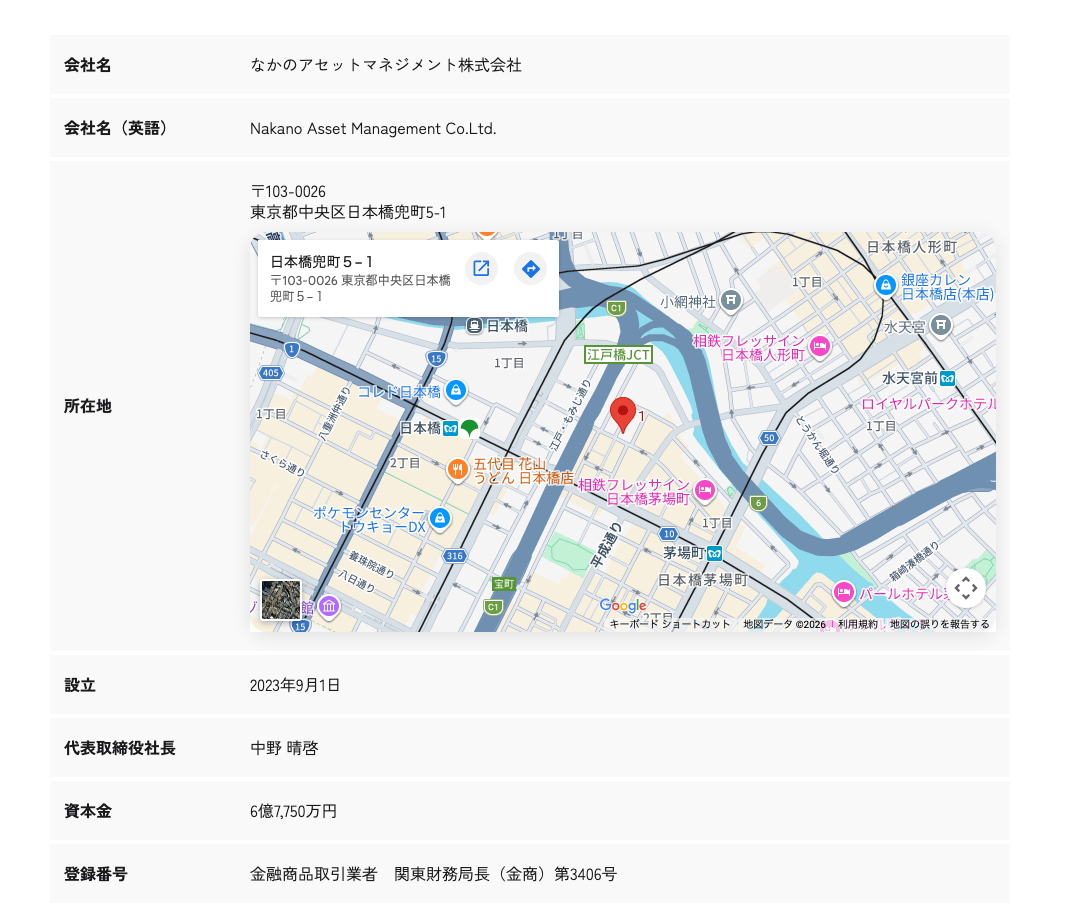Open the larger map view icon

click(x=481, y=268)
